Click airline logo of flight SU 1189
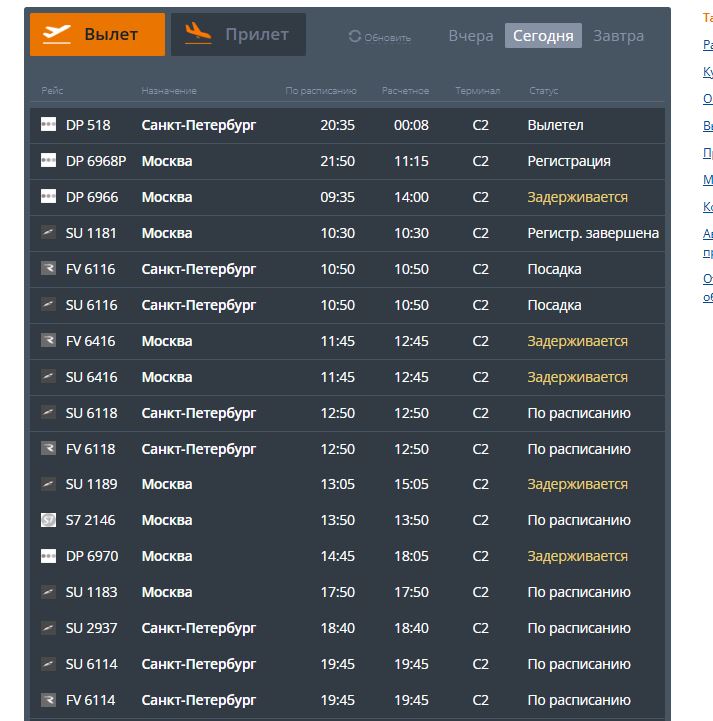Image resolution: width=713 pixels, height=721 pixels. coord(48,484)
